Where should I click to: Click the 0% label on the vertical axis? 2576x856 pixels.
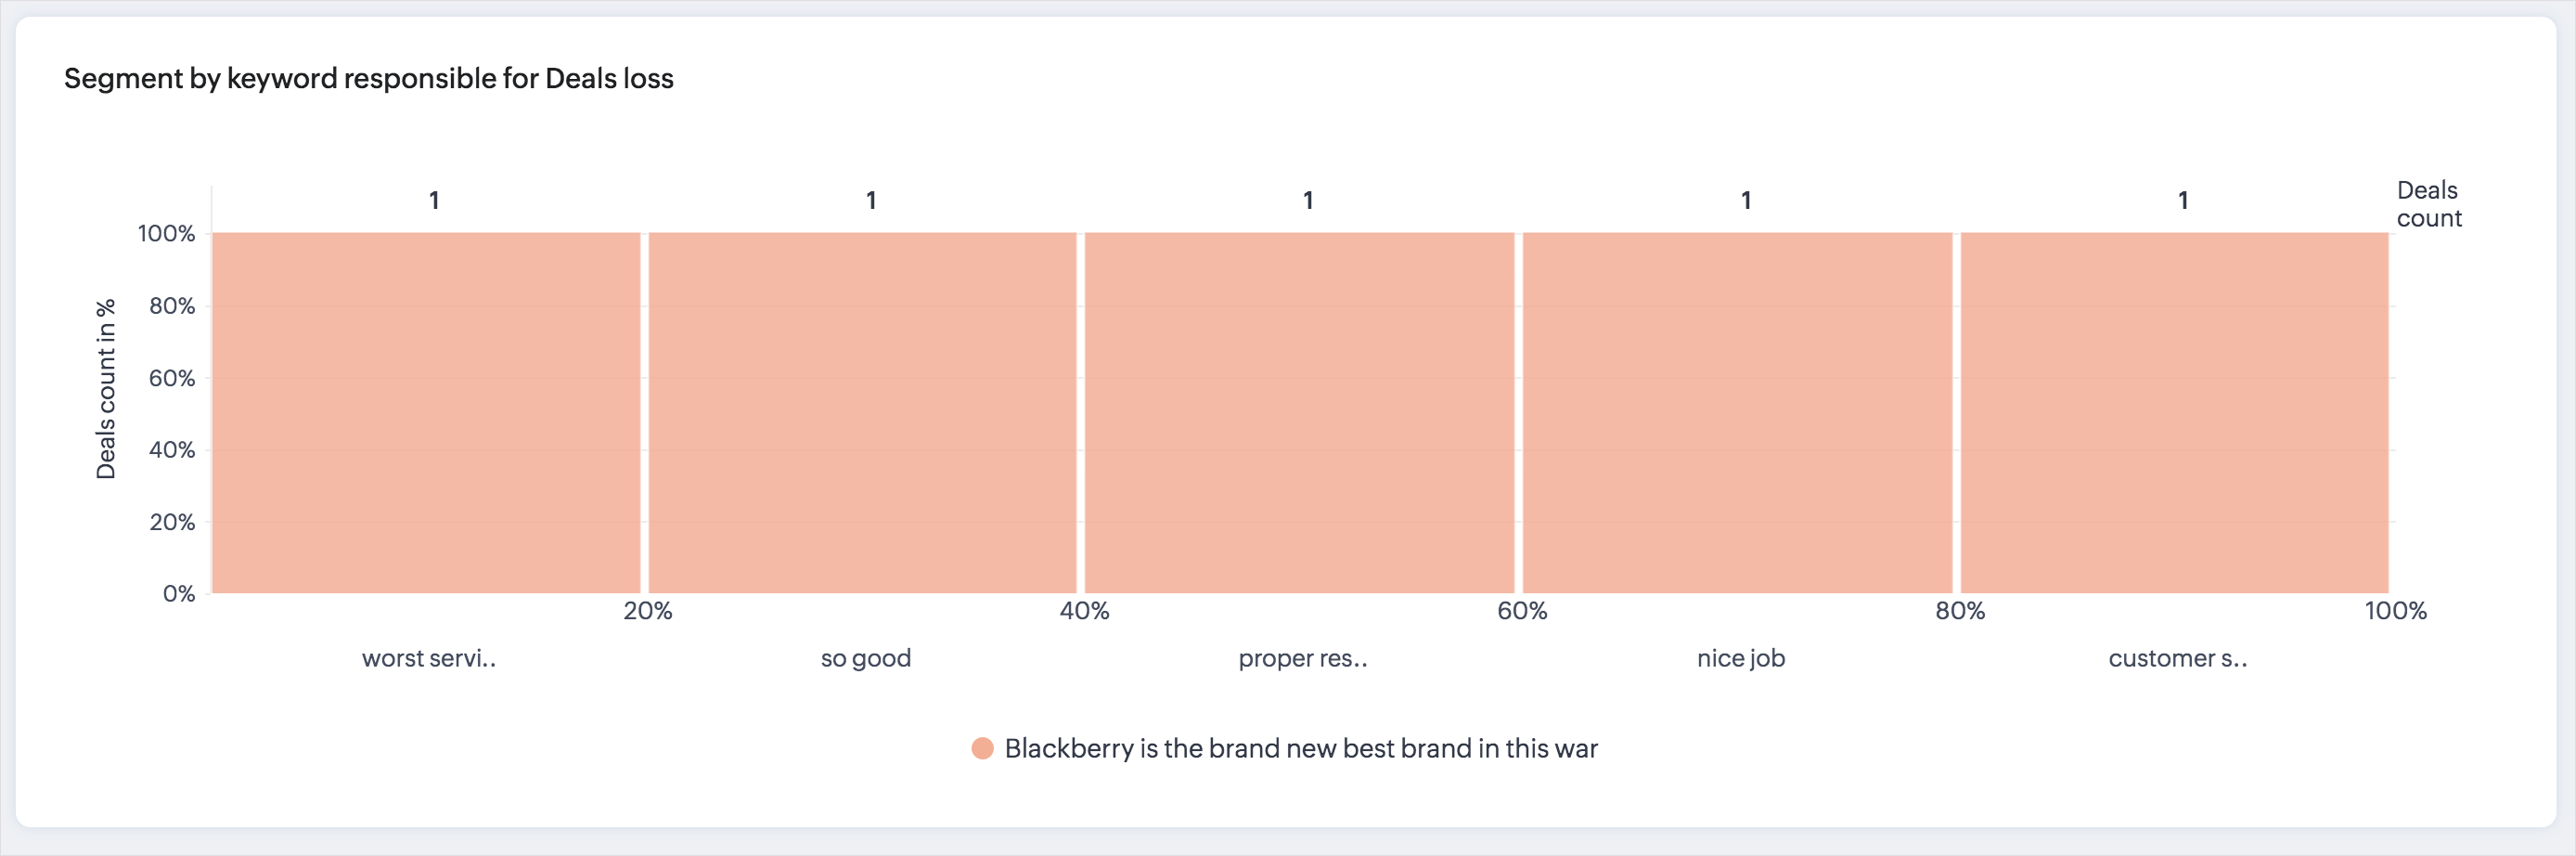(179, 594)
